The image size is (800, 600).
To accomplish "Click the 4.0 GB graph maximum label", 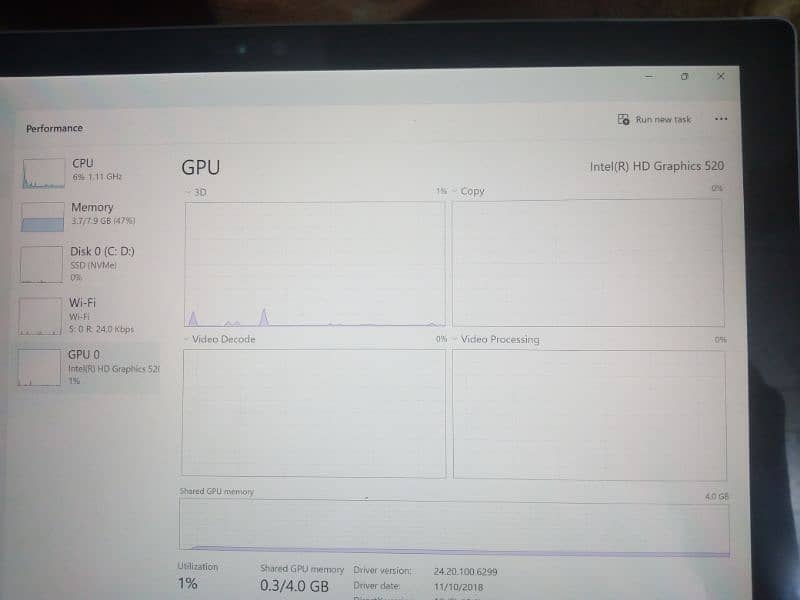I will pos(717,496).
